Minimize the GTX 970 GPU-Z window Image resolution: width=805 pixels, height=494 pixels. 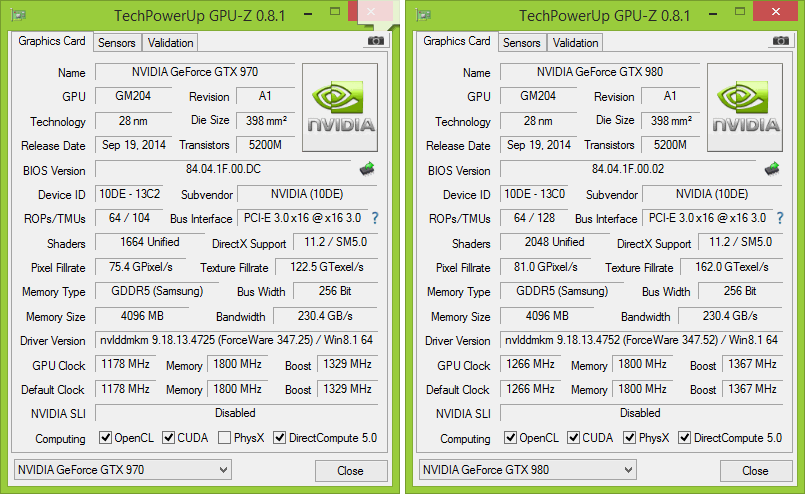pos(308,13)
